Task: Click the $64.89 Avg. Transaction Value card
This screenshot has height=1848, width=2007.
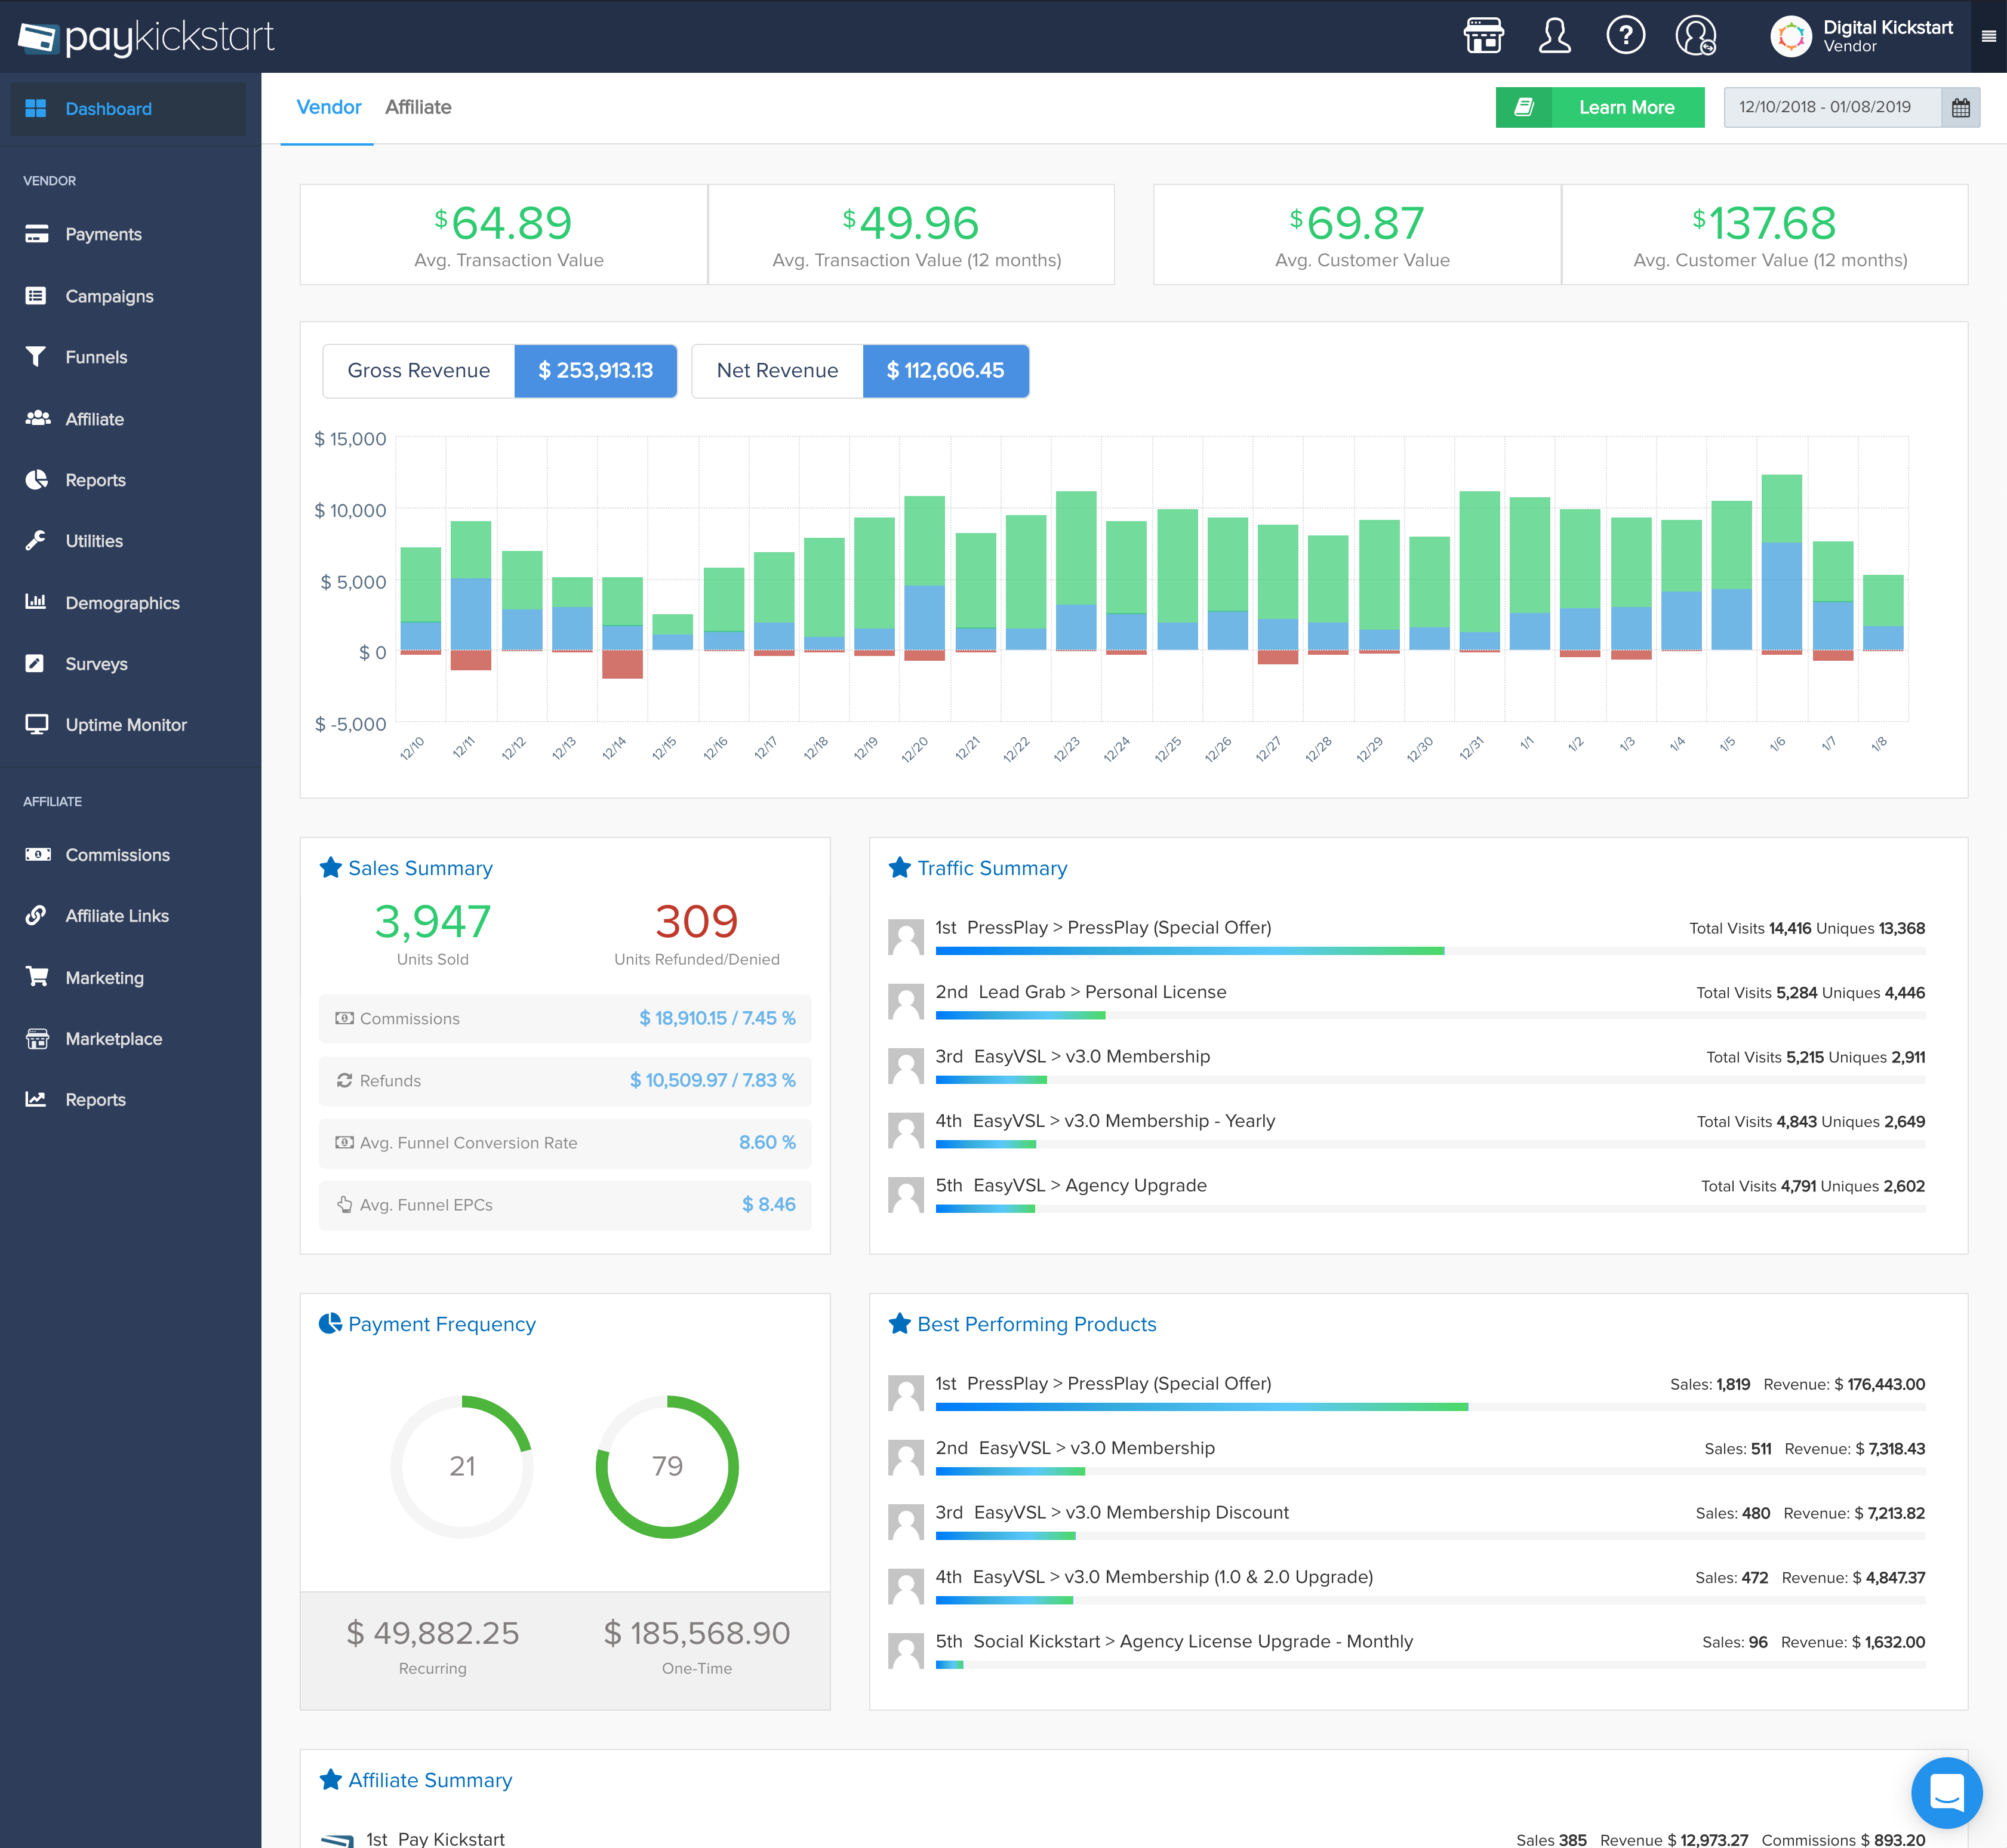Action: [x=504, y=234]
